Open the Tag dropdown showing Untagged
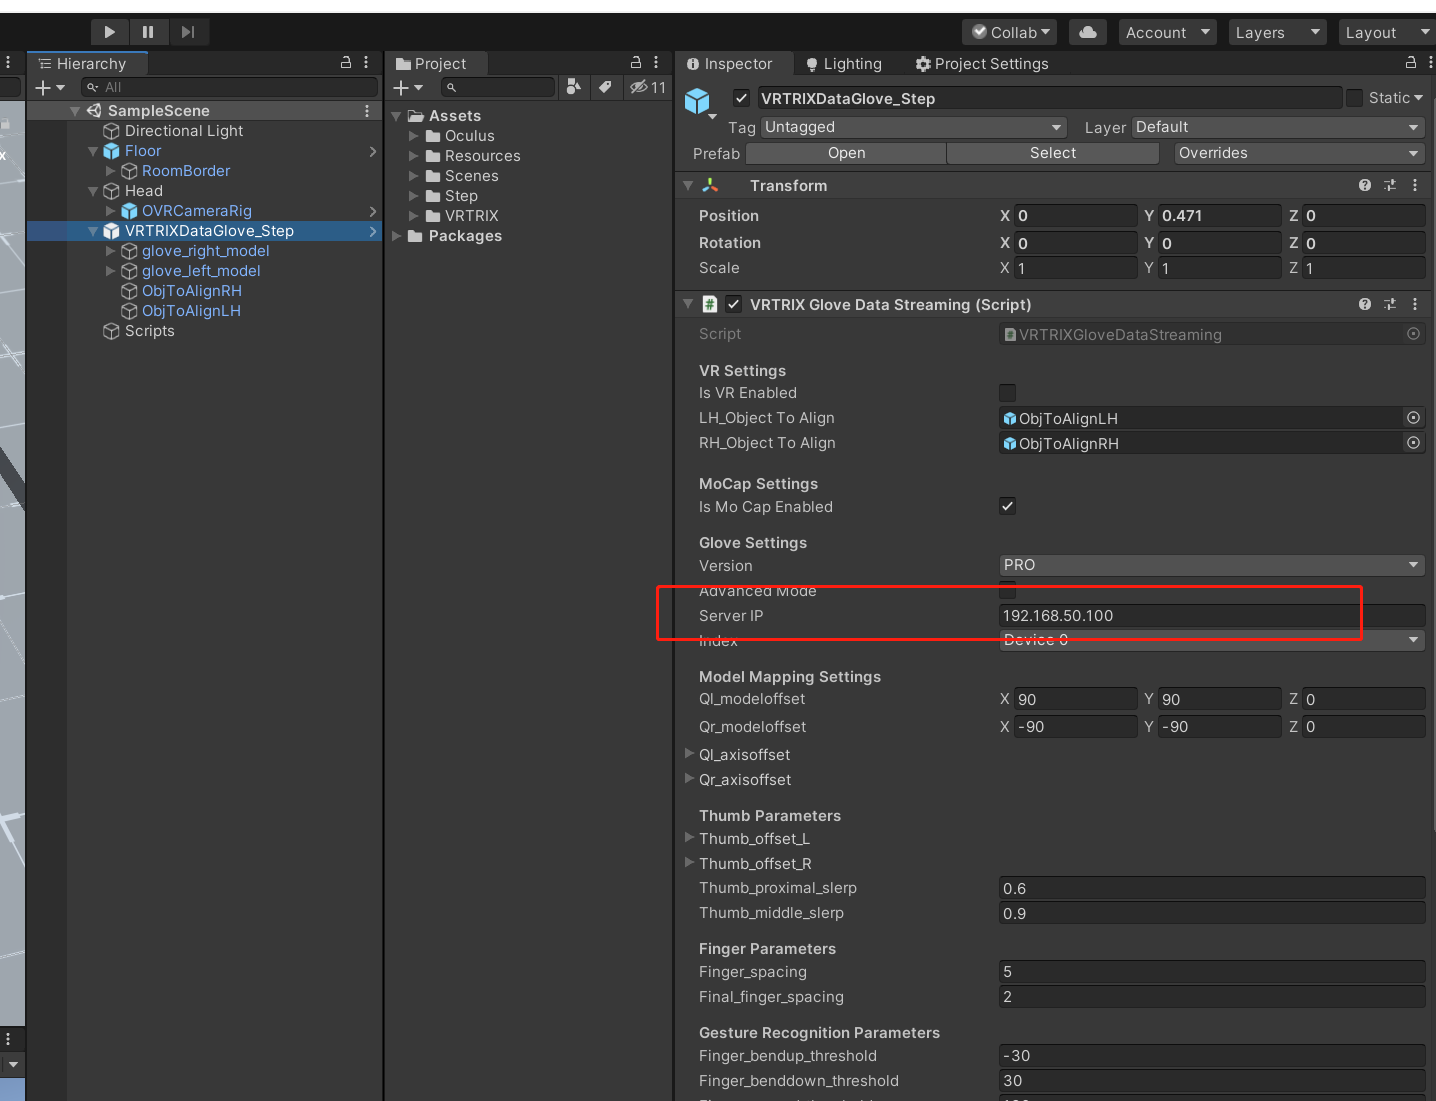 click(914, 127)
